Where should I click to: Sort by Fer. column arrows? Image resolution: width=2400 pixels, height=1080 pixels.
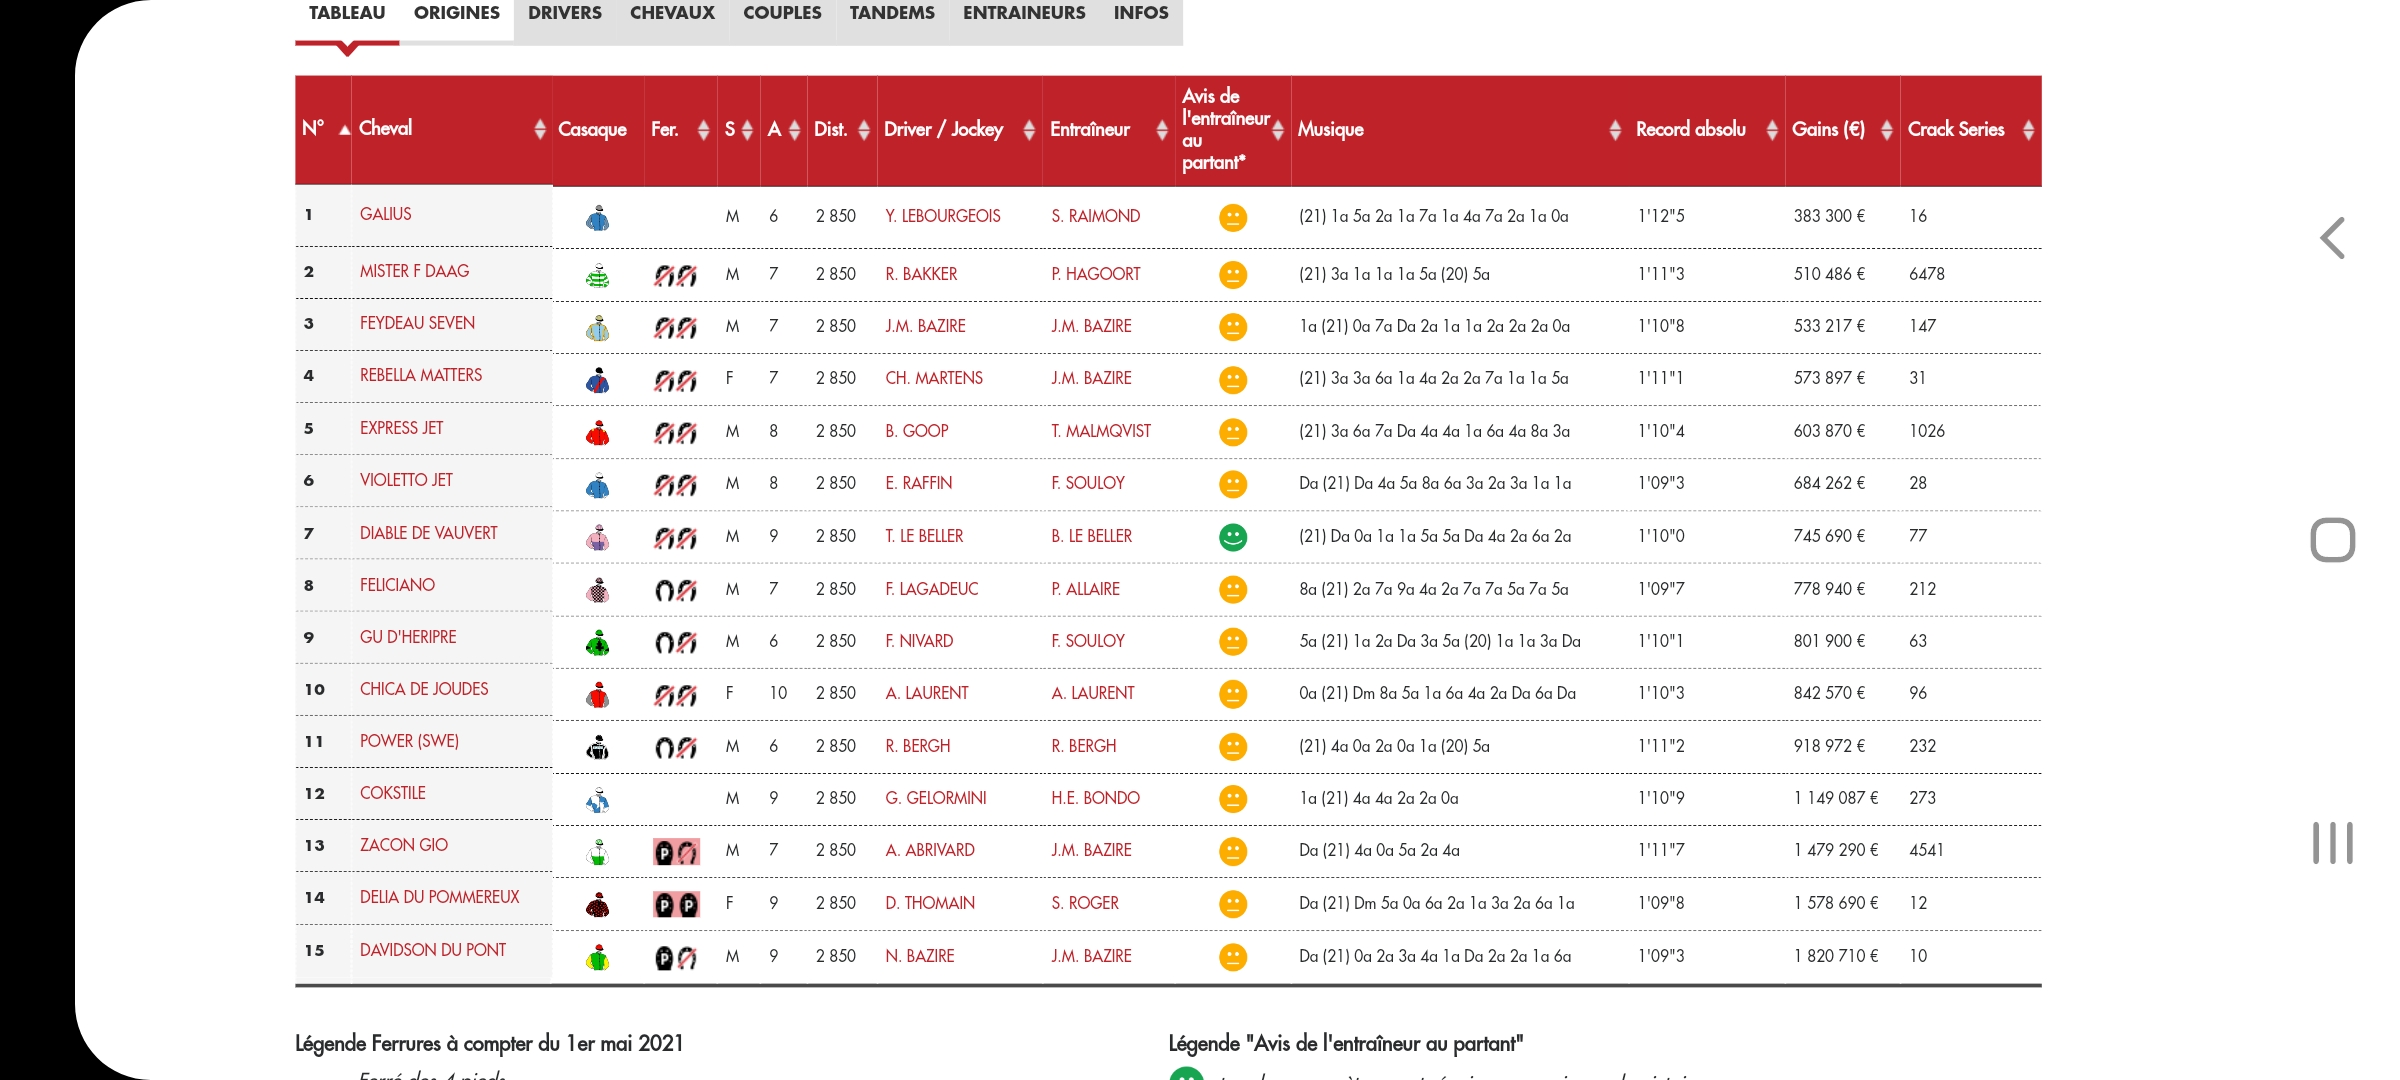pyautogui.click(x=703, y=130)
